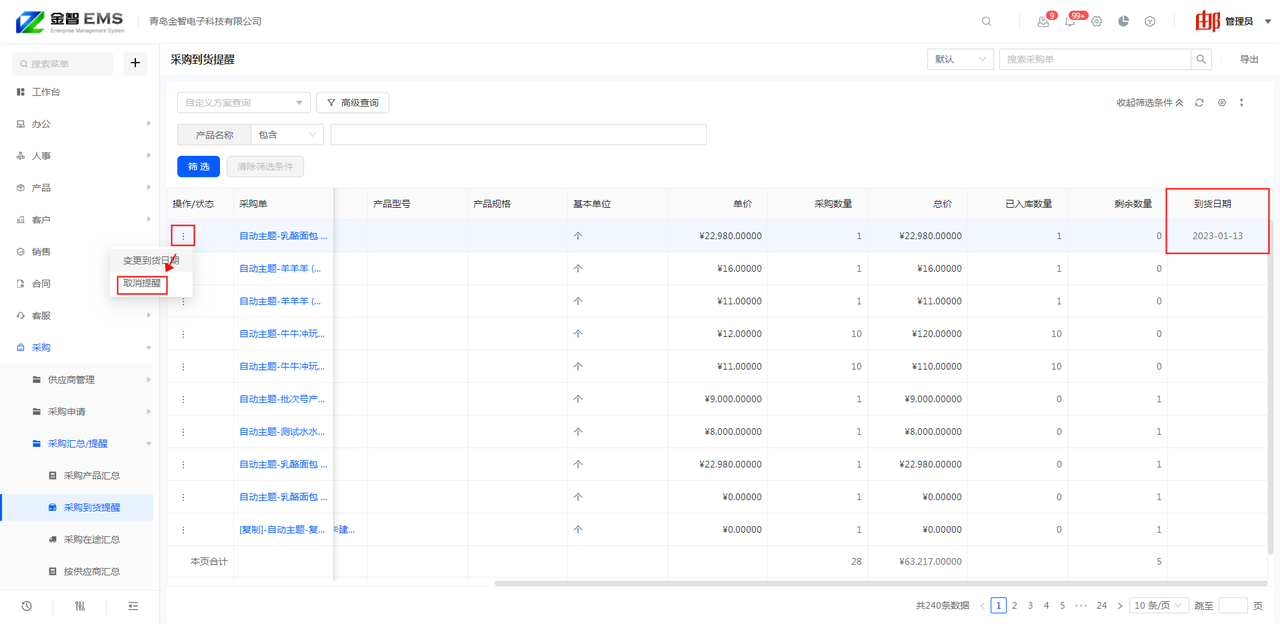The height and width of the screenshot is (624, 1280).
Task: Open the 默认 dropdown in the header
Action: tap(960, 59)
